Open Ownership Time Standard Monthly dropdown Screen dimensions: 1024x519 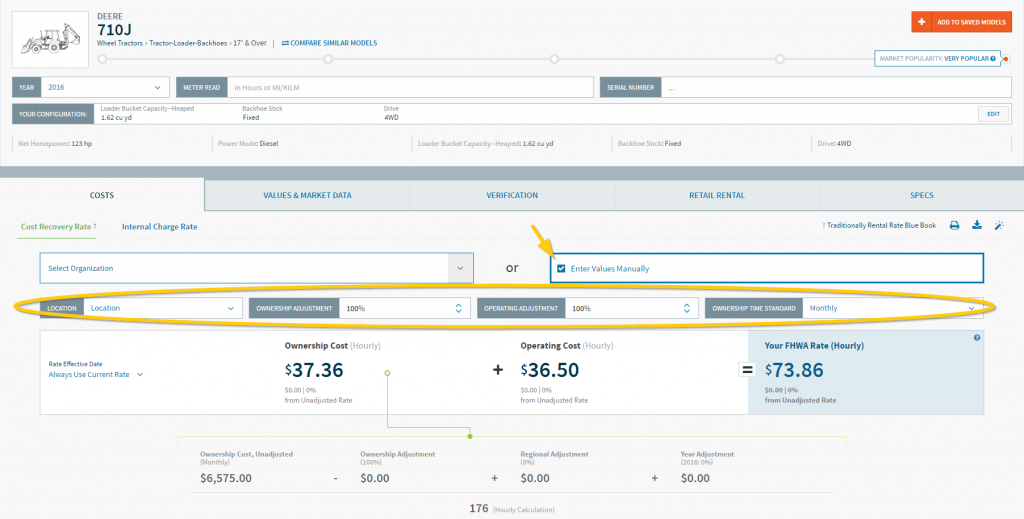(x=892, y=308)
